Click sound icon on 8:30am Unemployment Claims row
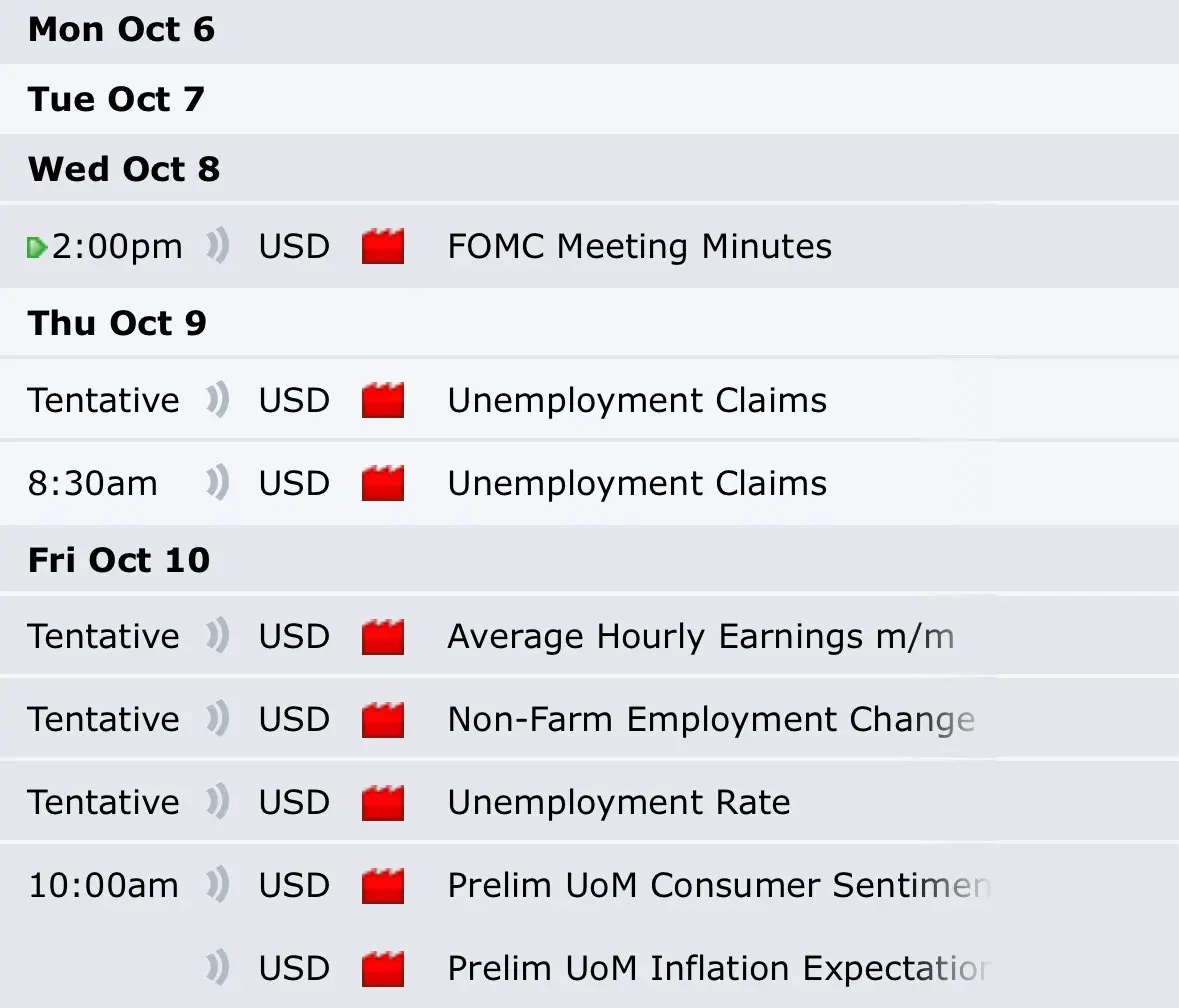1179x1008 pixels. (x=218, y=484)
